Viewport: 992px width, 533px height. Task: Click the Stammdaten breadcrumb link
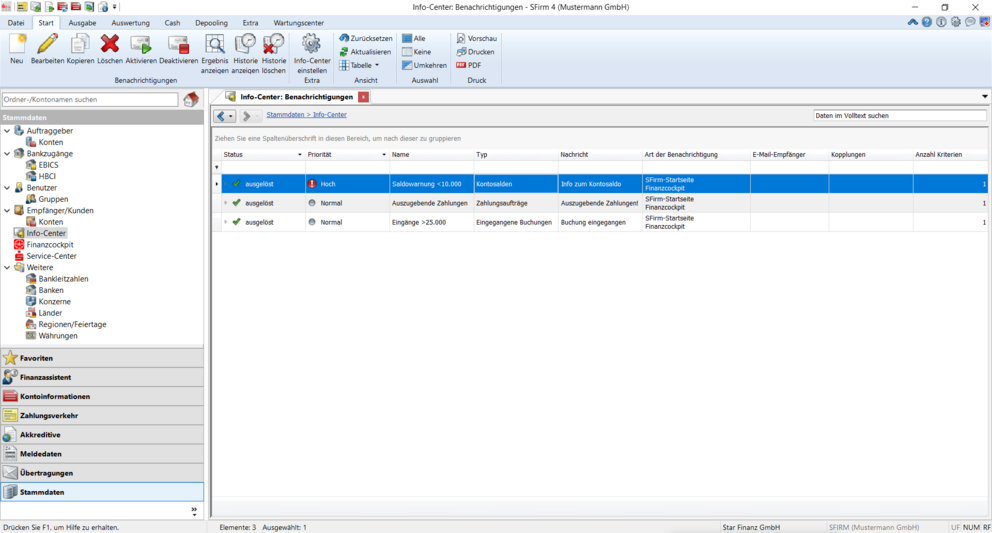(x=285, y=115)
